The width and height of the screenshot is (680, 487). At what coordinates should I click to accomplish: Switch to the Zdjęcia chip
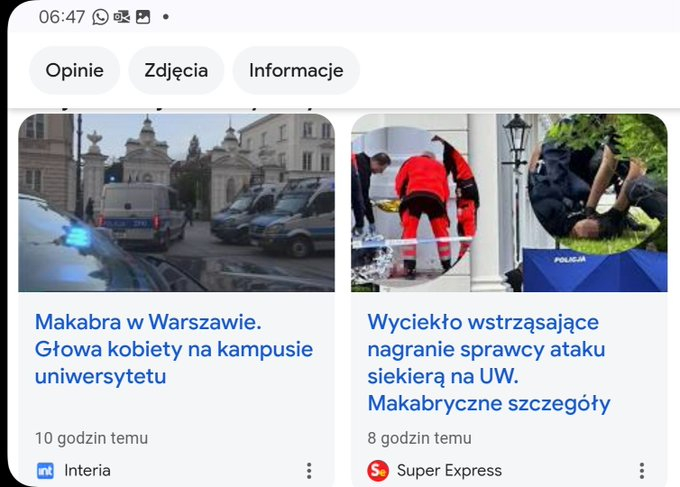pyautogui.click(x=176, y=70)
